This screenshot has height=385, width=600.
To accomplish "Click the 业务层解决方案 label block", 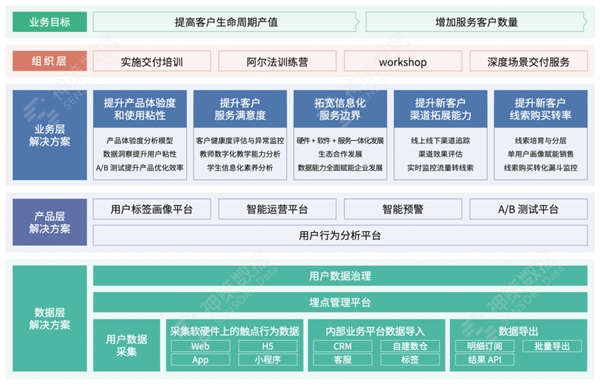I will [x=50, y=135].
